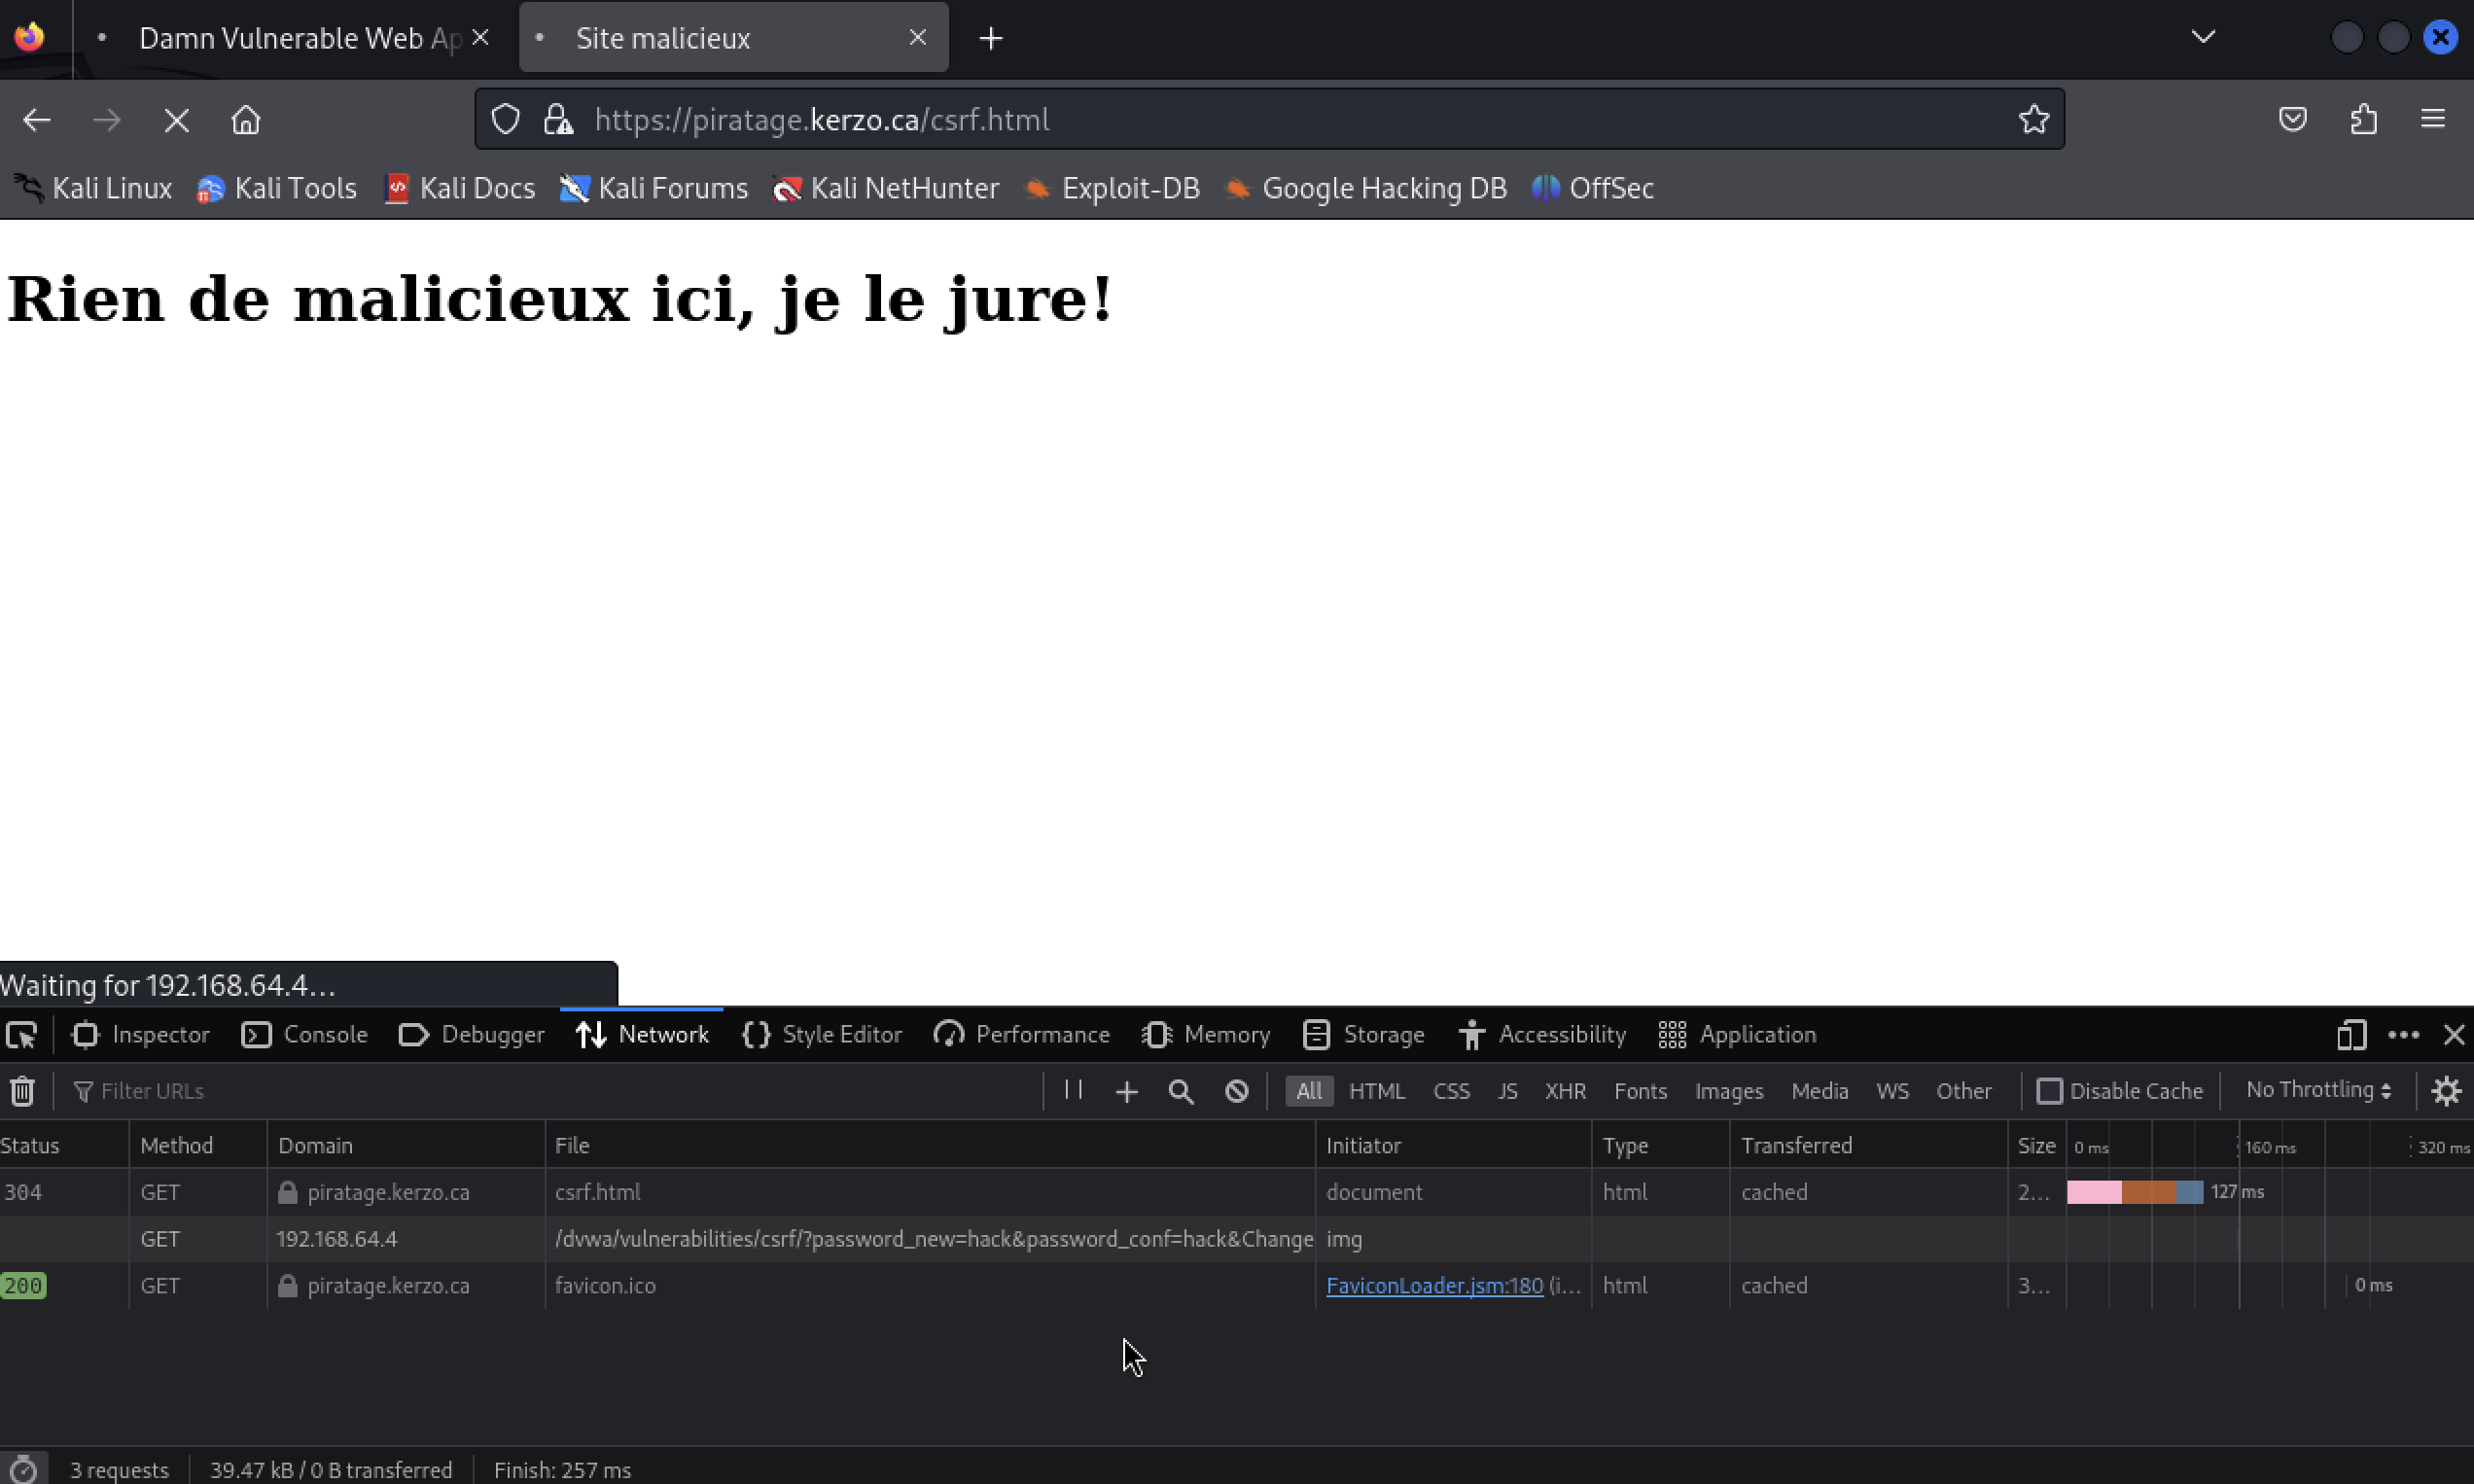Viewport: 2474px width, 1484px height.
Task: Open the No Throttling dropdown
Action: (2318, 1090)
